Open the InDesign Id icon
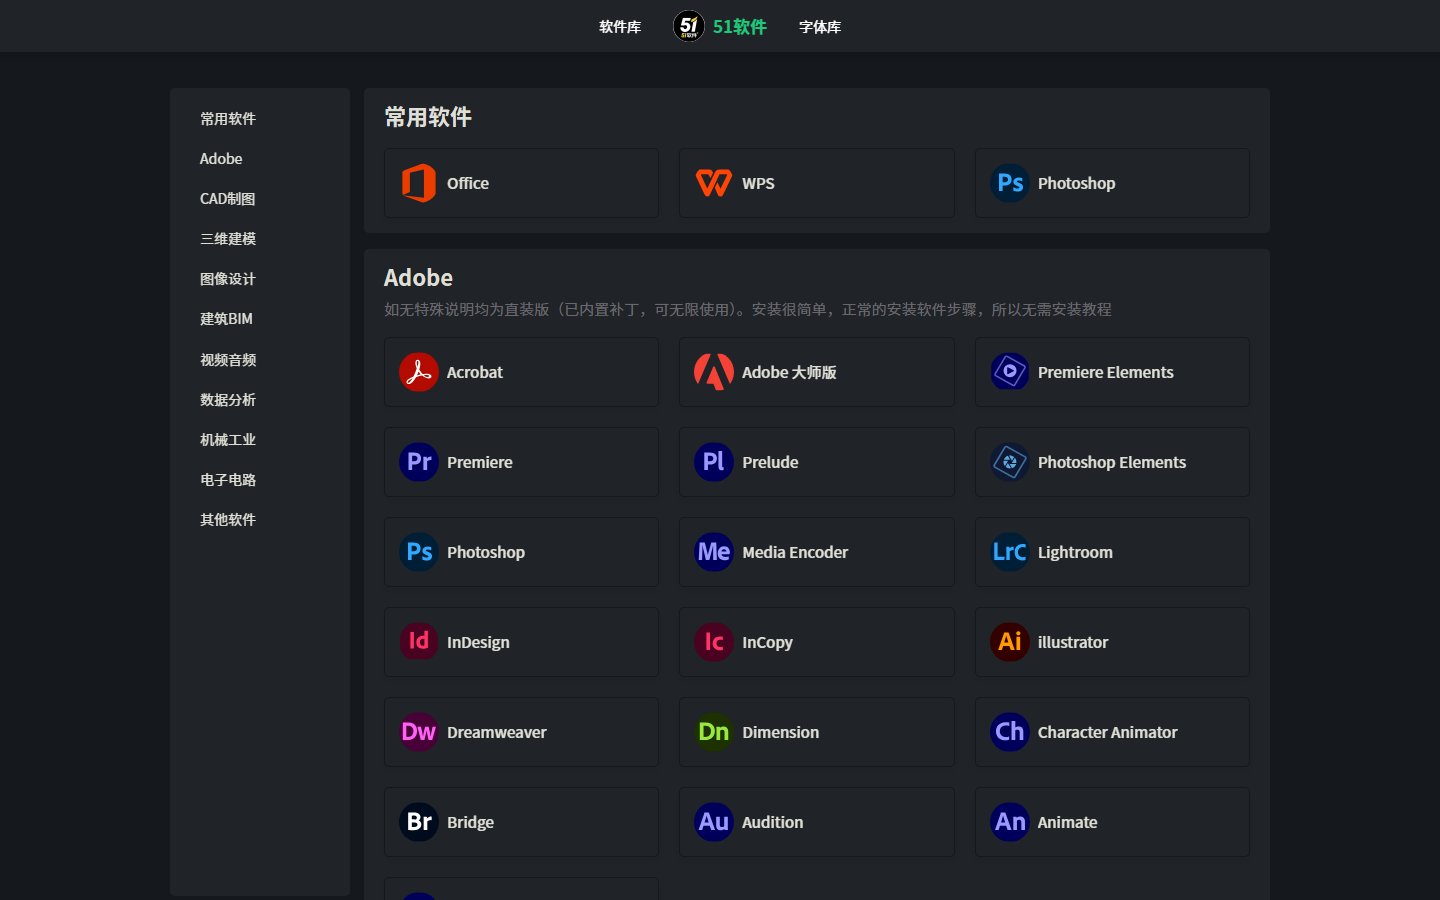 pyautogui.click(x=419, y=642)
